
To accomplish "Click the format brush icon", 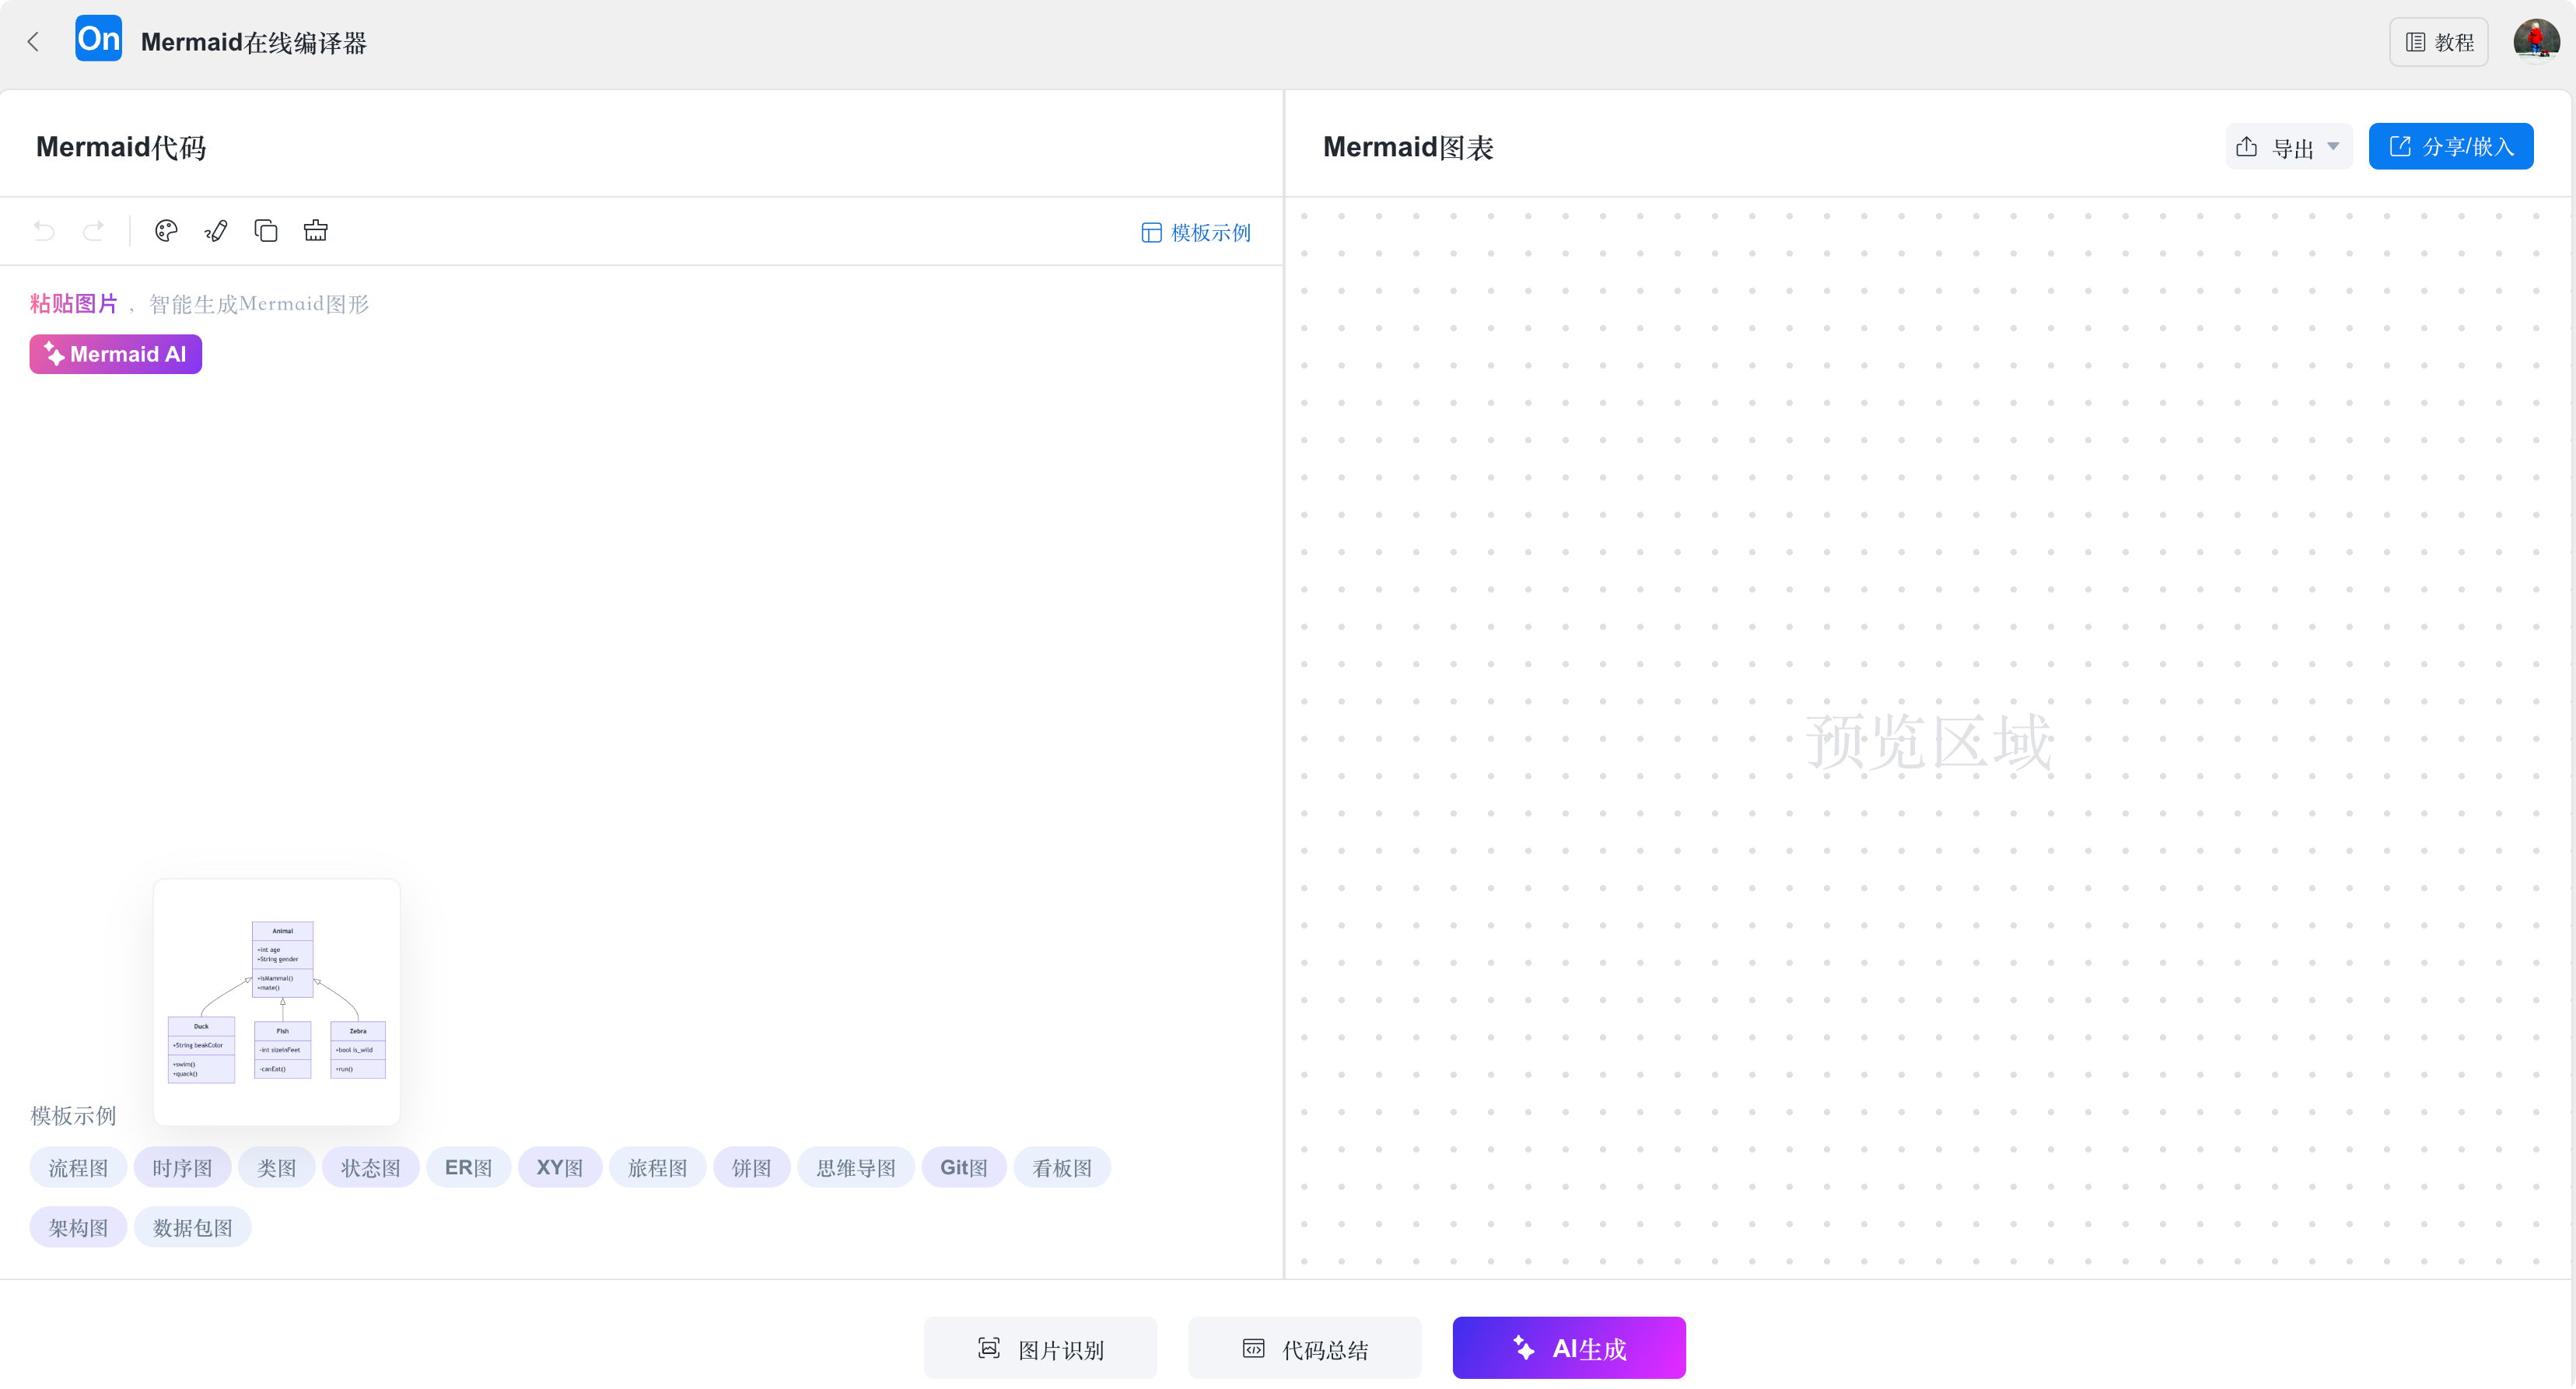I will (216, 231).
